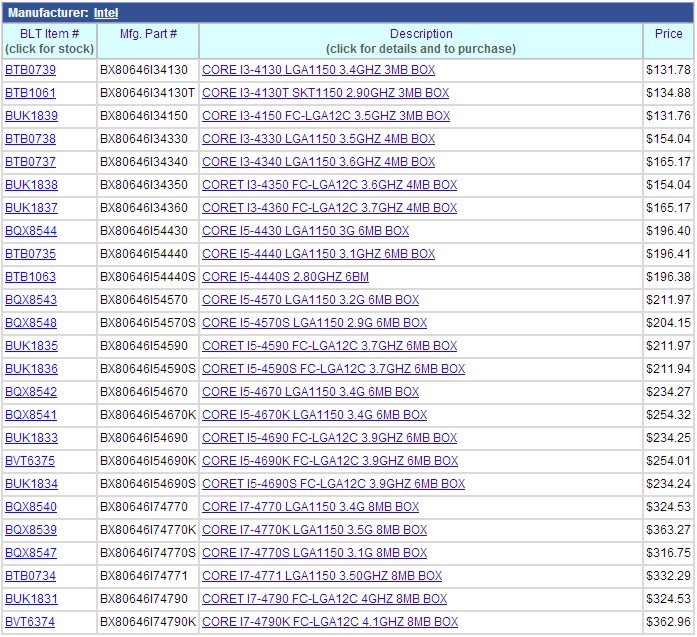Open BLT item BUK1831

(x=31, y=599)
